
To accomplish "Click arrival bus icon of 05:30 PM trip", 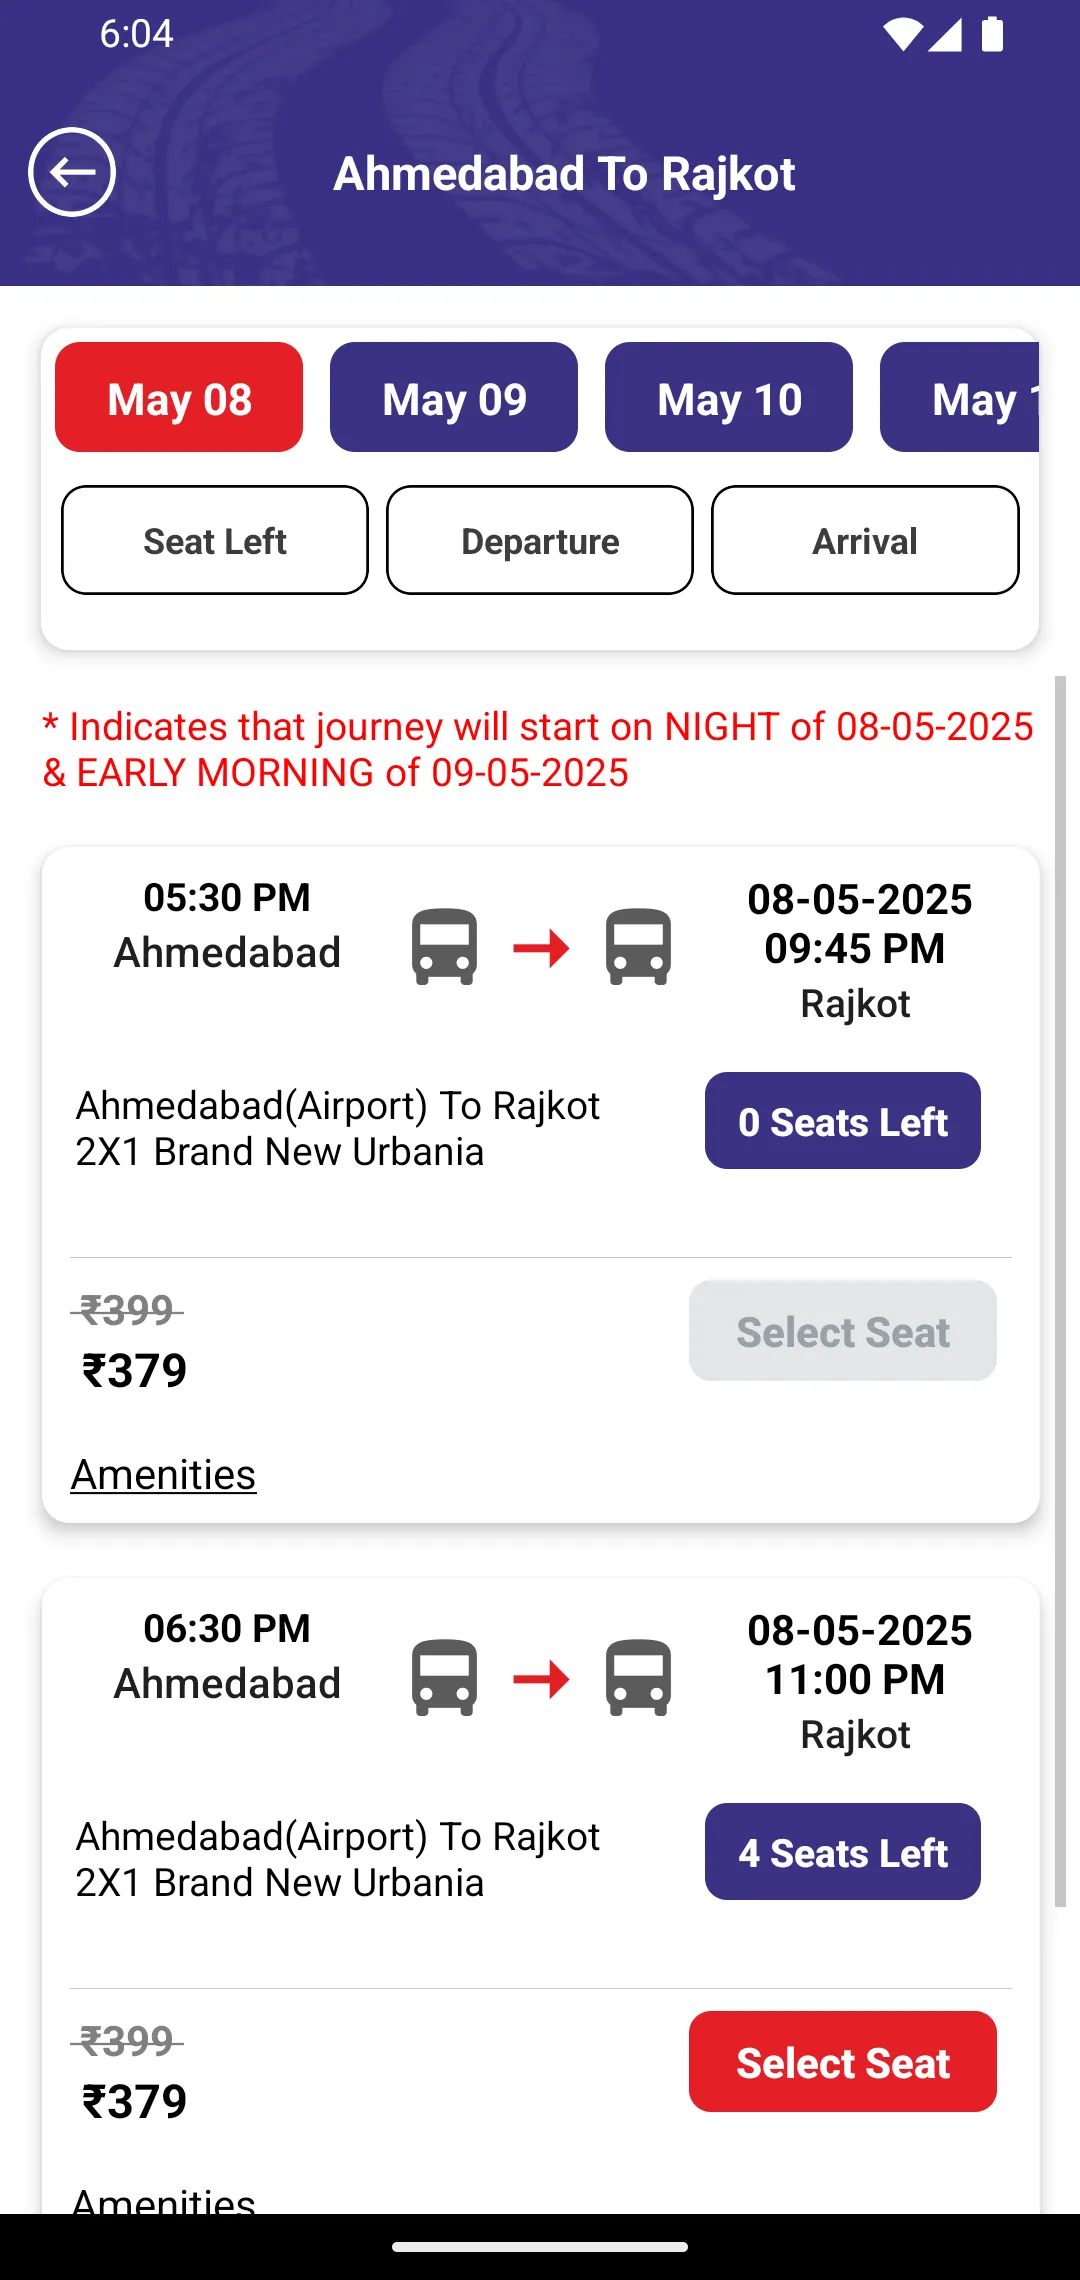I will (638, 946).
